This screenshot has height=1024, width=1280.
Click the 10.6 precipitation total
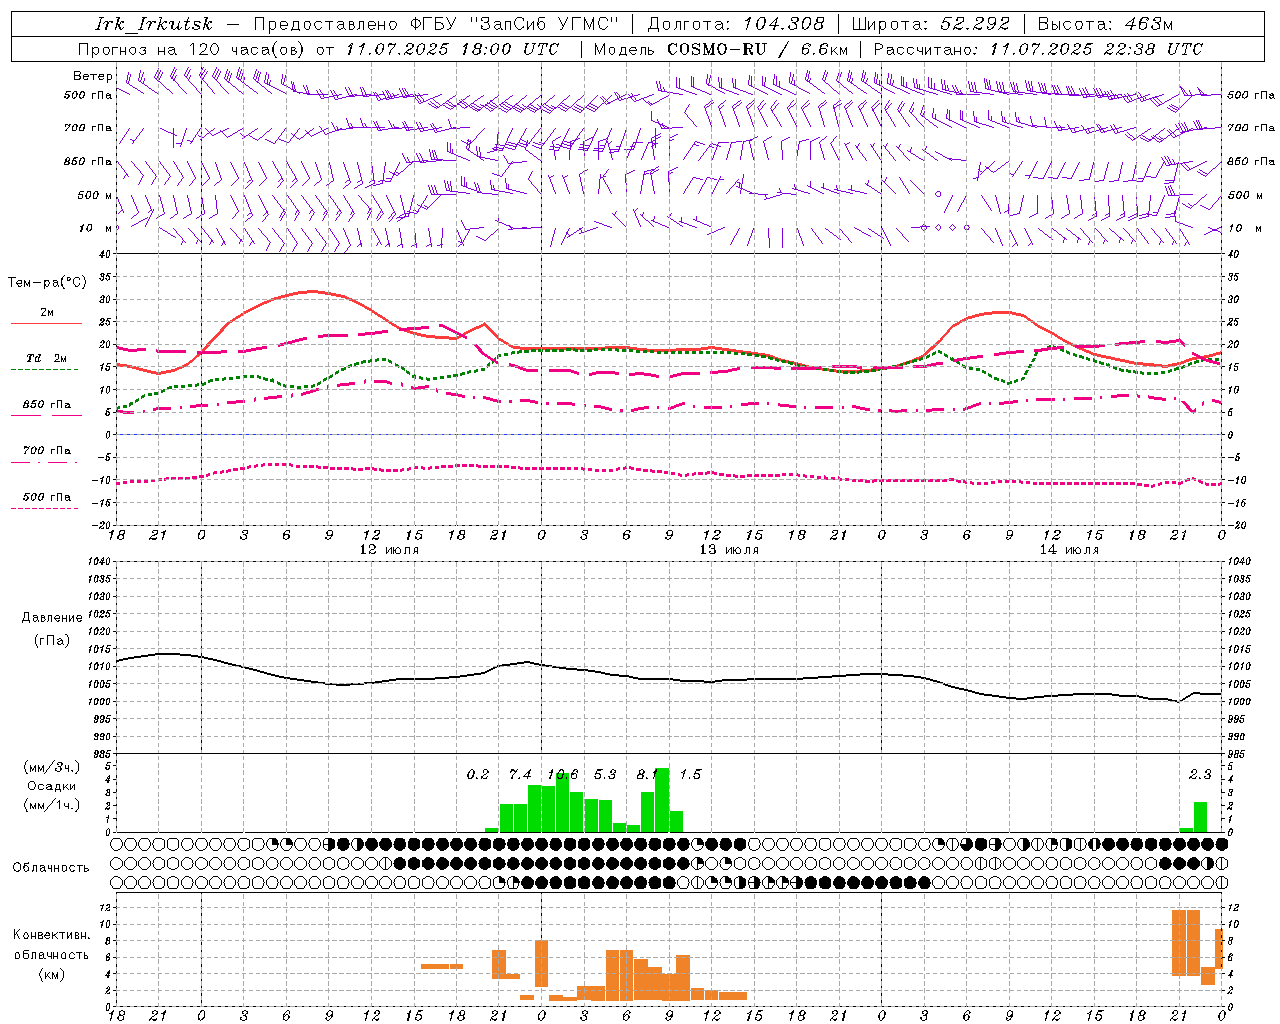pos(562,775)
